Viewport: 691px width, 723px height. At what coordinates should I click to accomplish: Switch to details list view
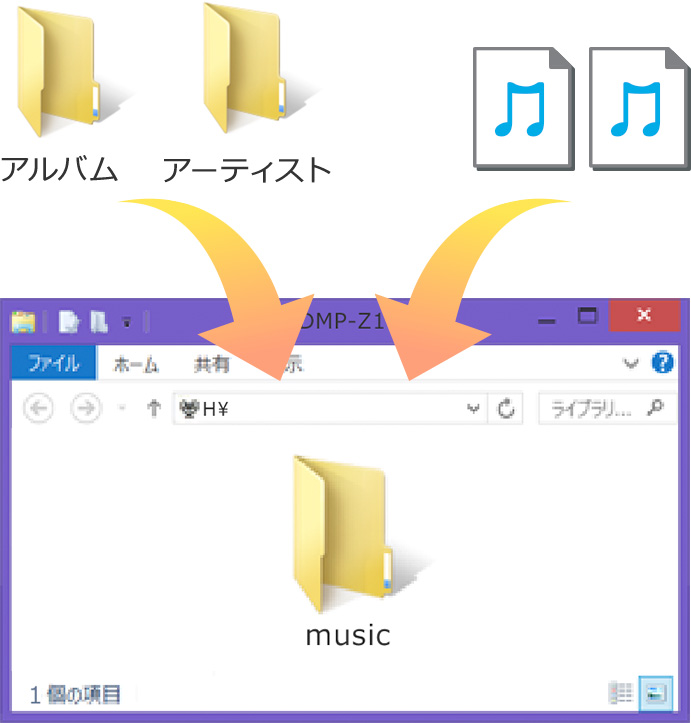point(622,692)
